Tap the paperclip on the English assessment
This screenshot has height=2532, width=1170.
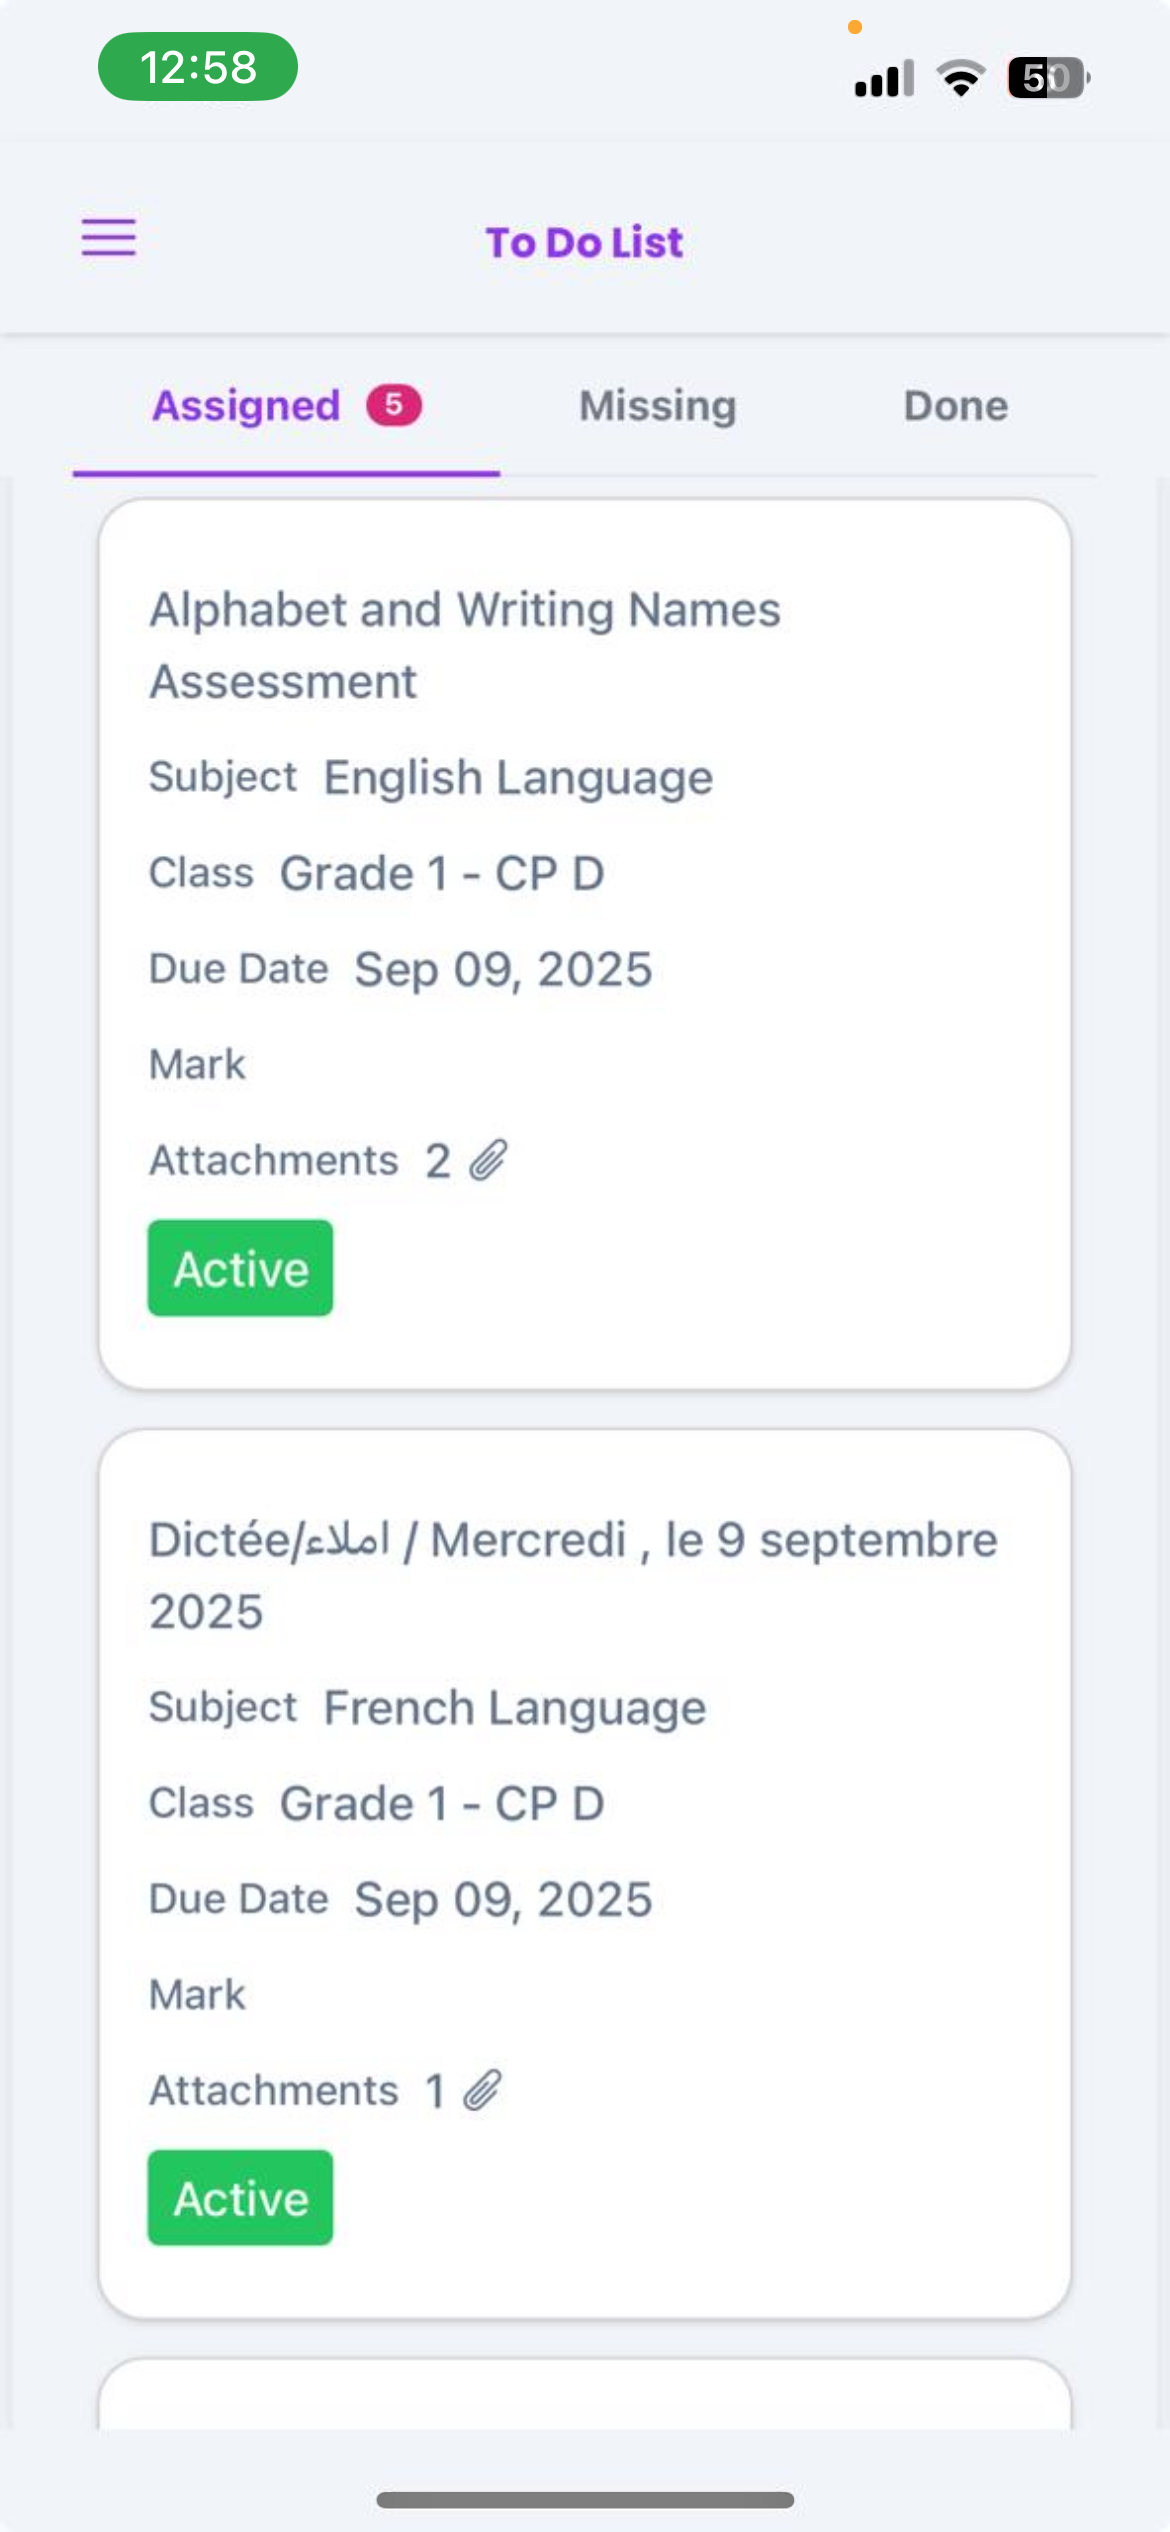(488, 1160)
